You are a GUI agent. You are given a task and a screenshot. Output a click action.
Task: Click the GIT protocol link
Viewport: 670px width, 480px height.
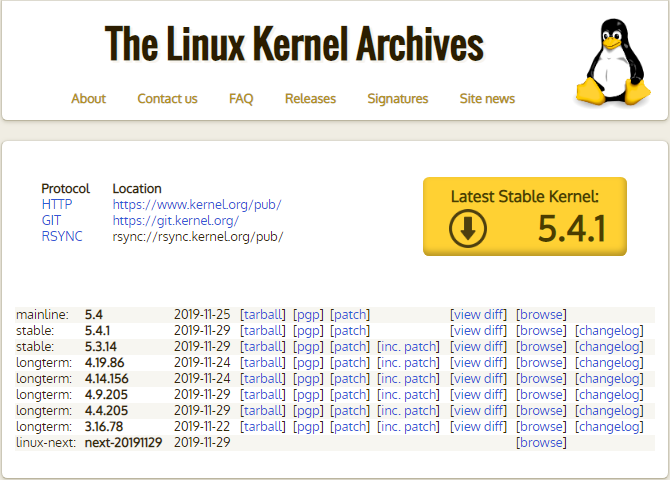coord(51,220)
